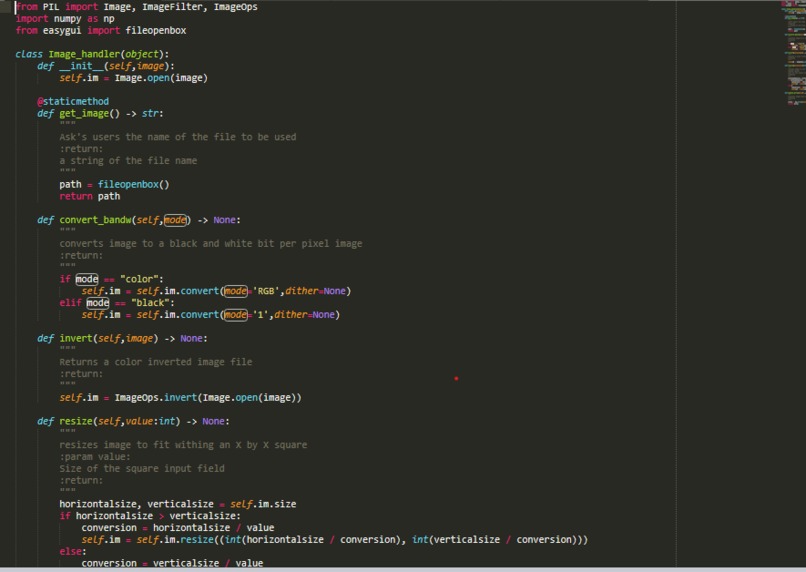This screenshot has height=572, width=806.
Task: Click the '@staticmethod' decorator
Action: point(73,101)
